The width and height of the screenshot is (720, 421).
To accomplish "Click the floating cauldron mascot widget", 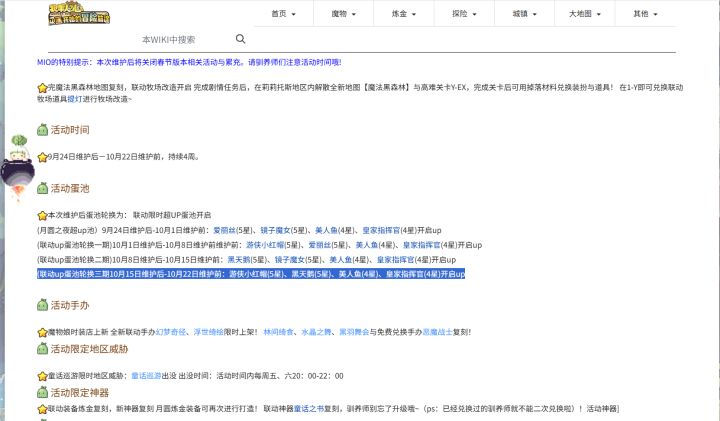I will click(x=18, y=168).
